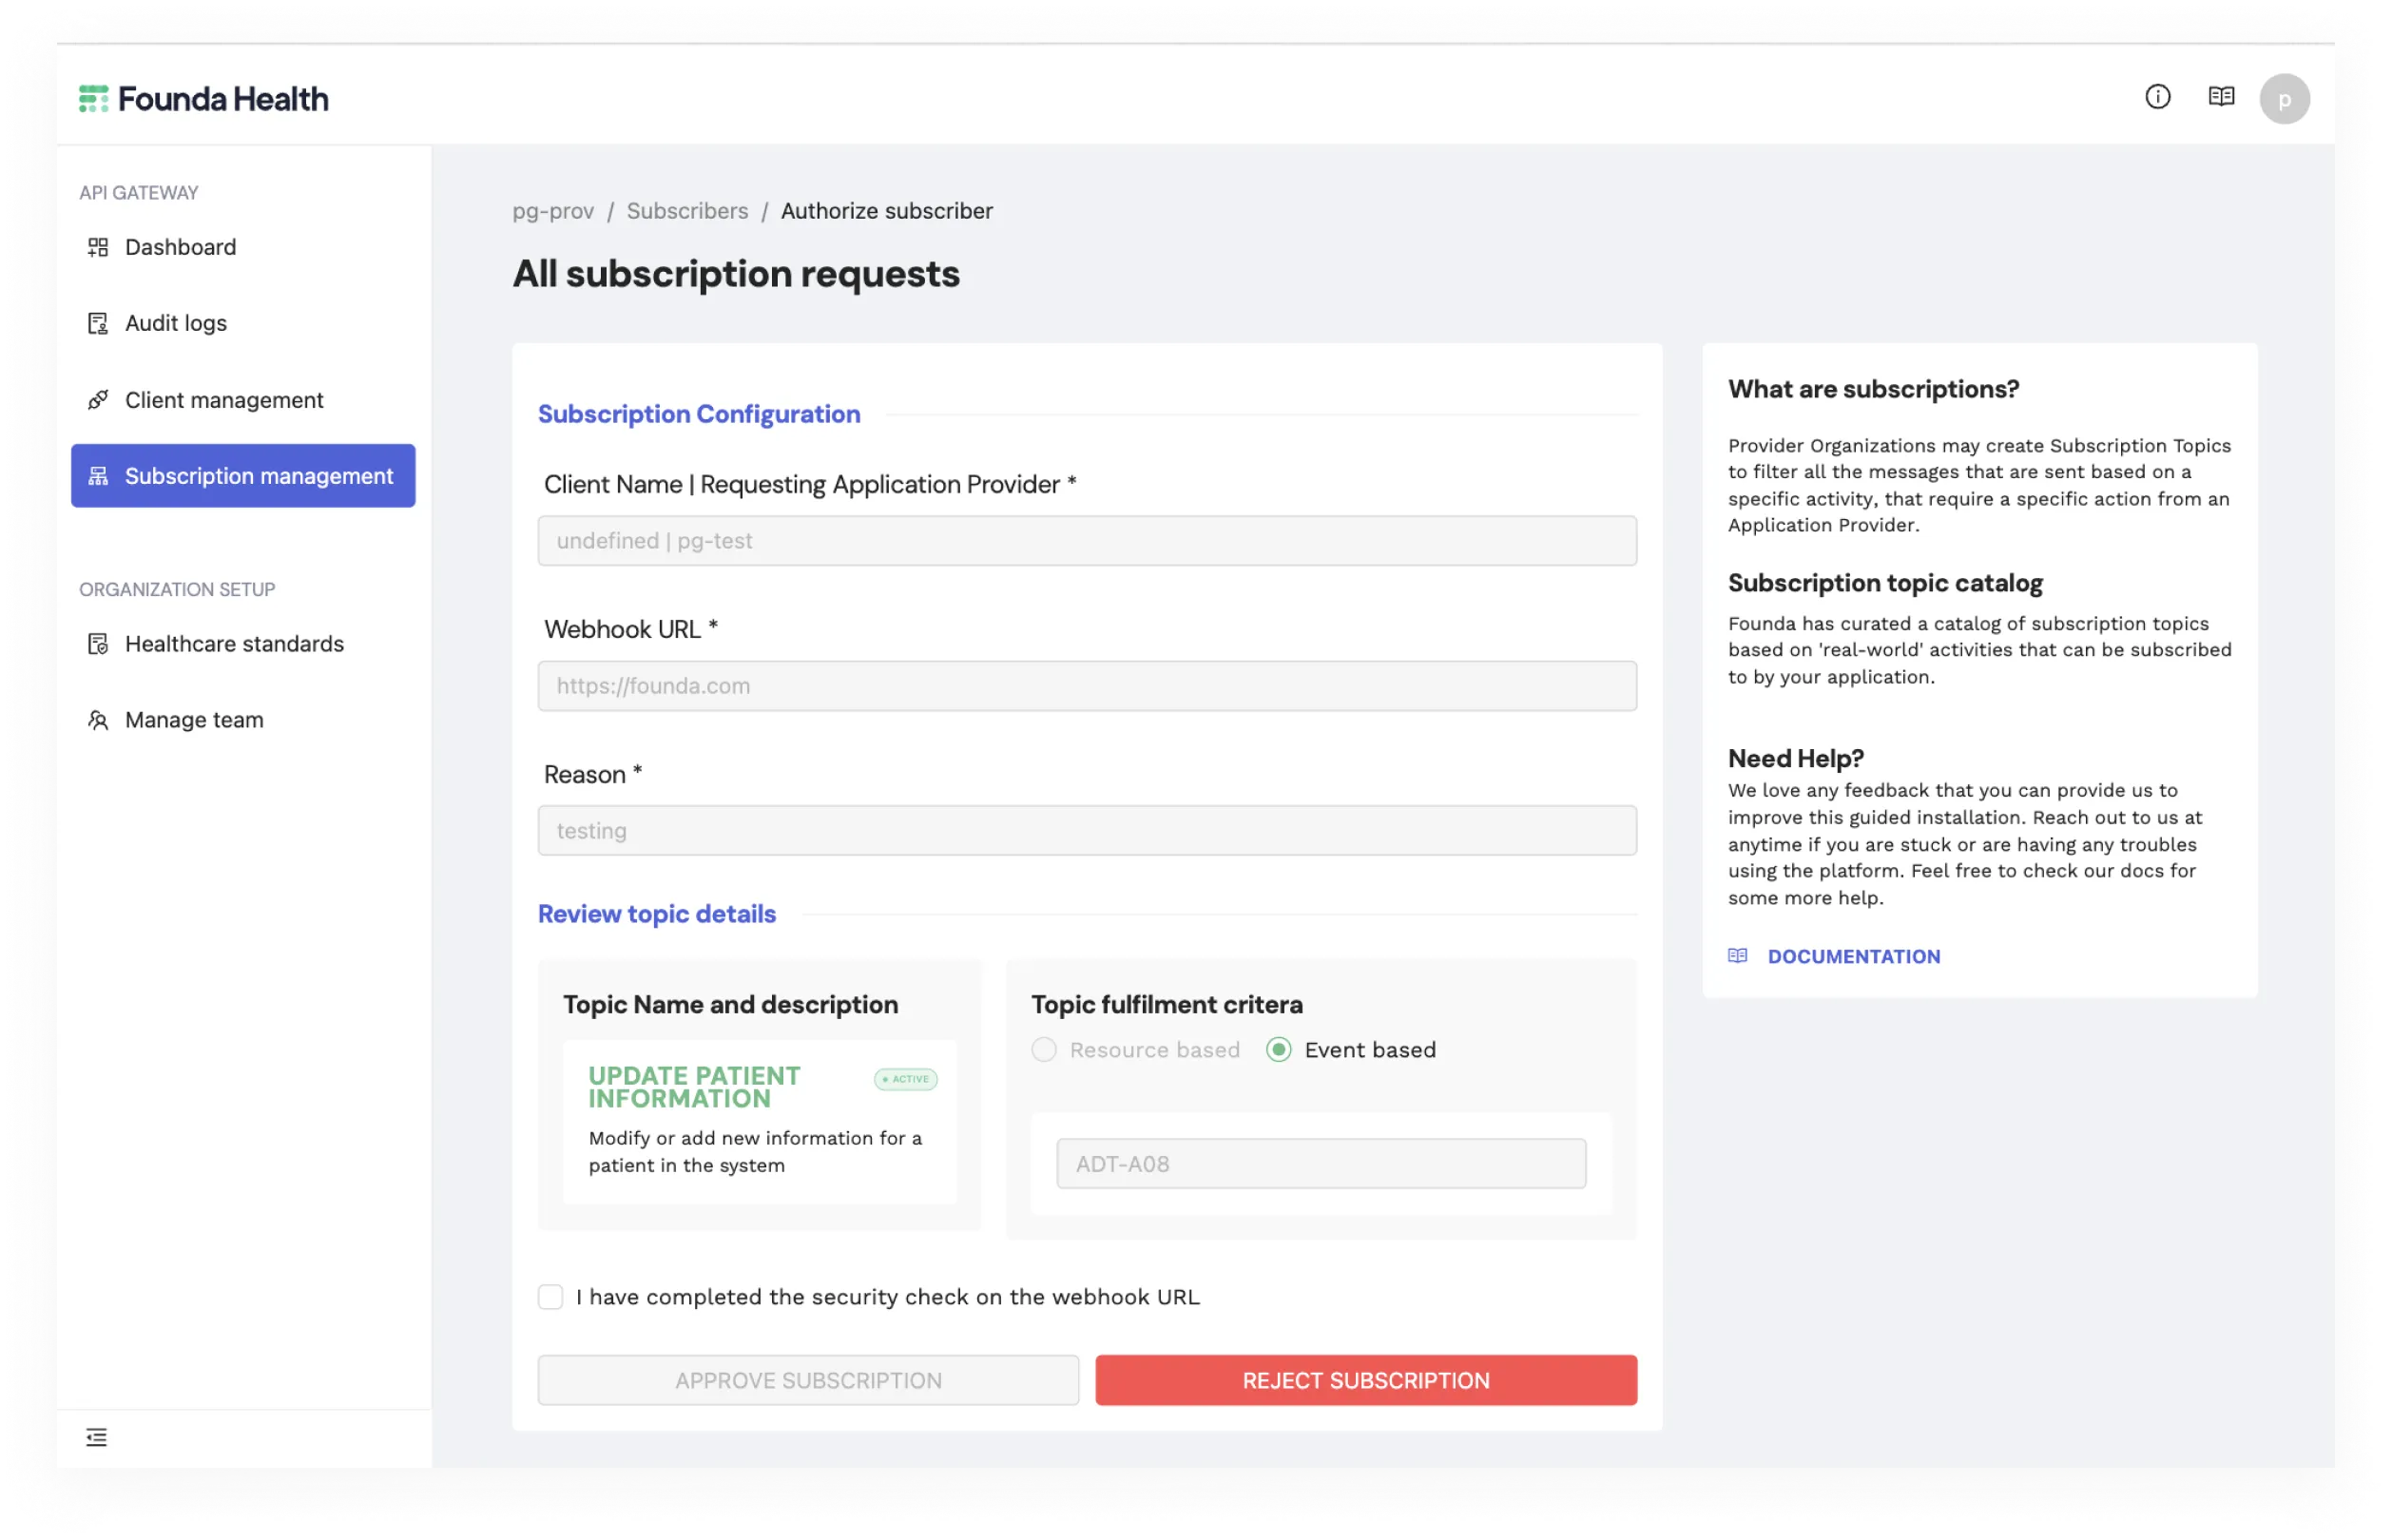
Task: Click the ACTIVE status badge on topic card
Action: [x=905, y=1079]
